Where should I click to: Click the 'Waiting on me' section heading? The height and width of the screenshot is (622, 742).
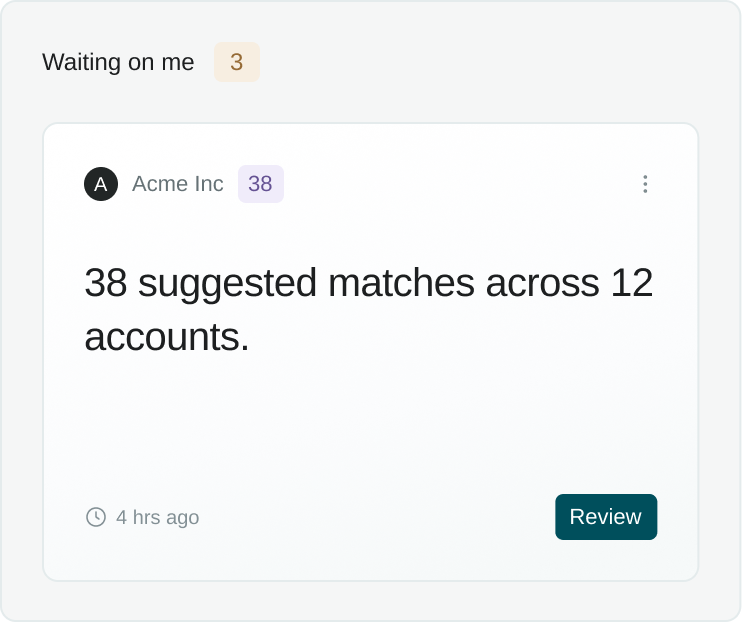(x=118, y=62)
